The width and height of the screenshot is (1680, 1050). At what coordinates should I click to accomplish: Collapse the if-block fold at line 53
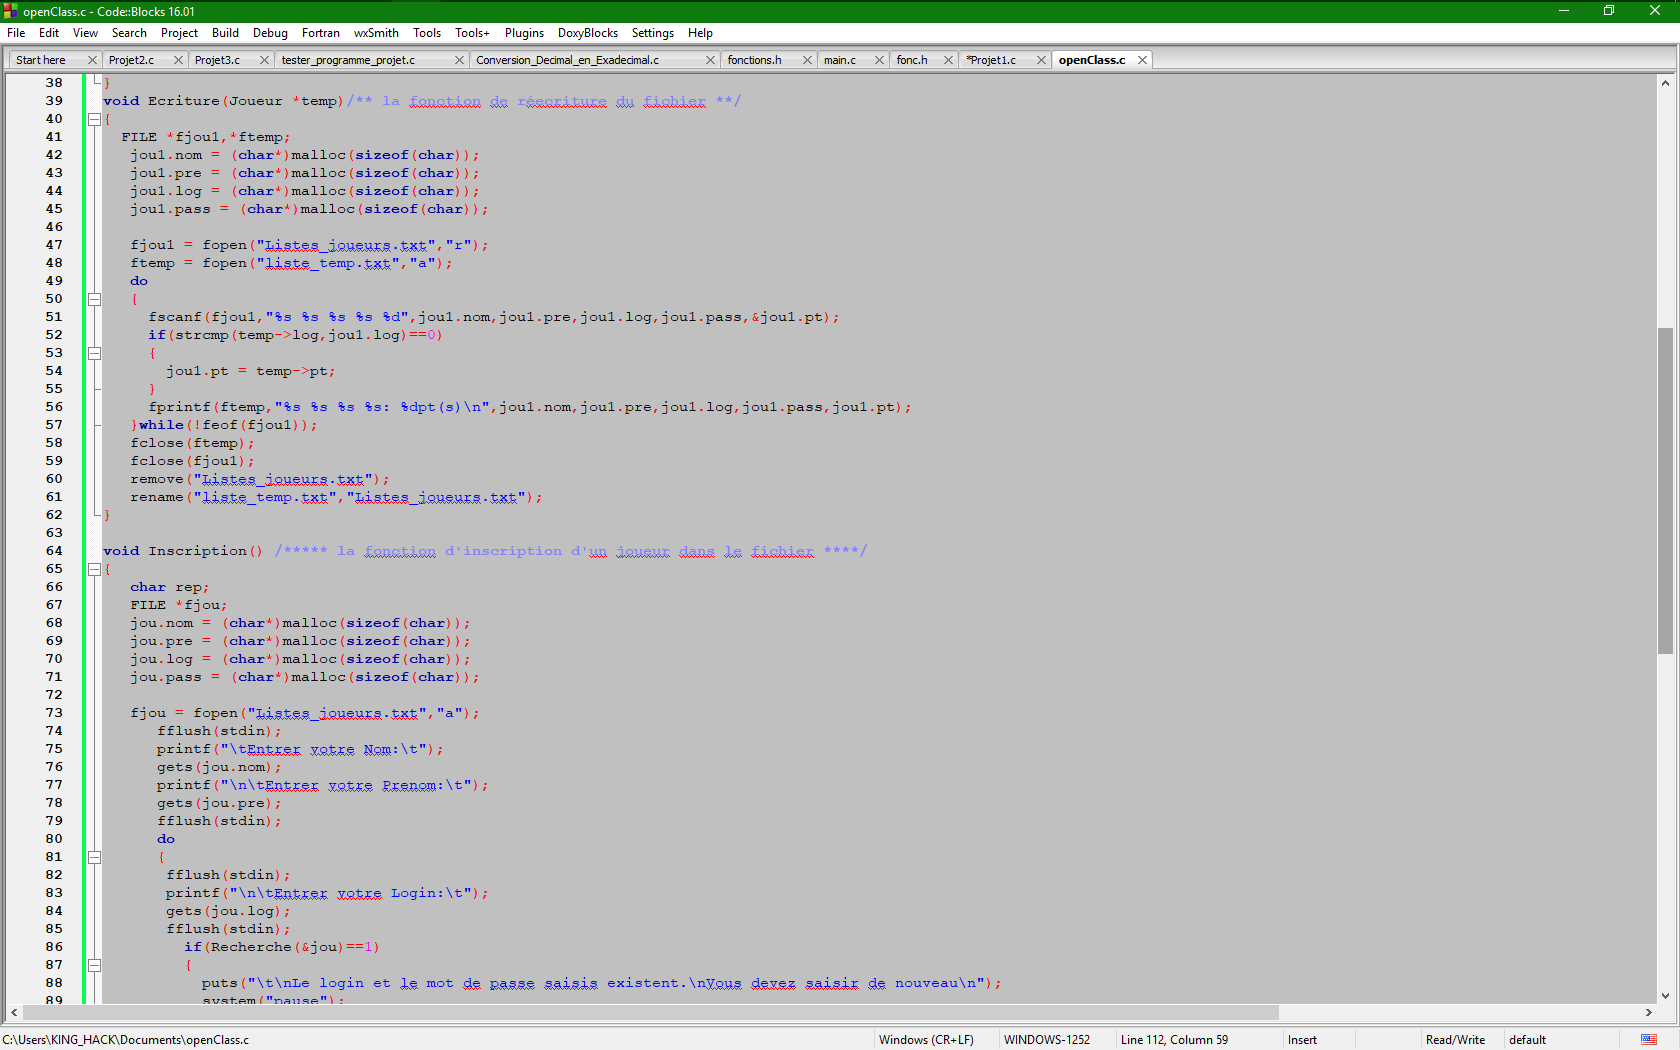pos(94,353)
